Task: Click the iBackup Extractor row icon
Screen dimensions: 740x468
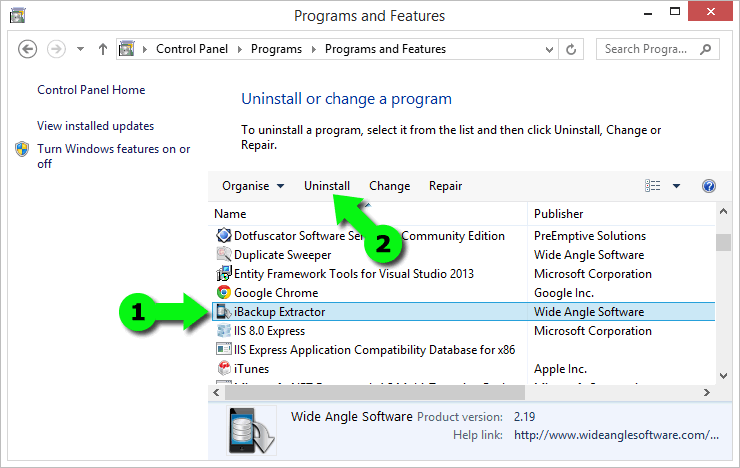Action: (224, 311)
